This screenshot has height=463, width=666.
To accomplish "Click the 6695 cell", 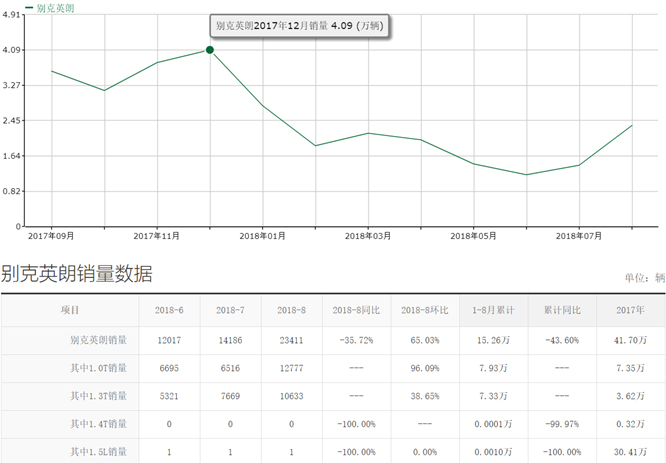I will (x=169, y=368).
